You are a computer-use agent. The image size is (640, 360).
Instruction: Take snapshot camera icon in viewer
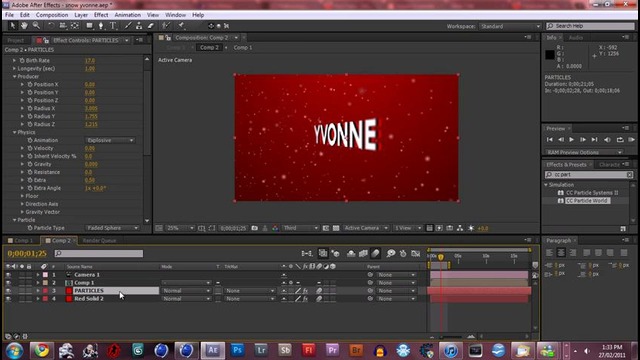(x=255, y=228)
